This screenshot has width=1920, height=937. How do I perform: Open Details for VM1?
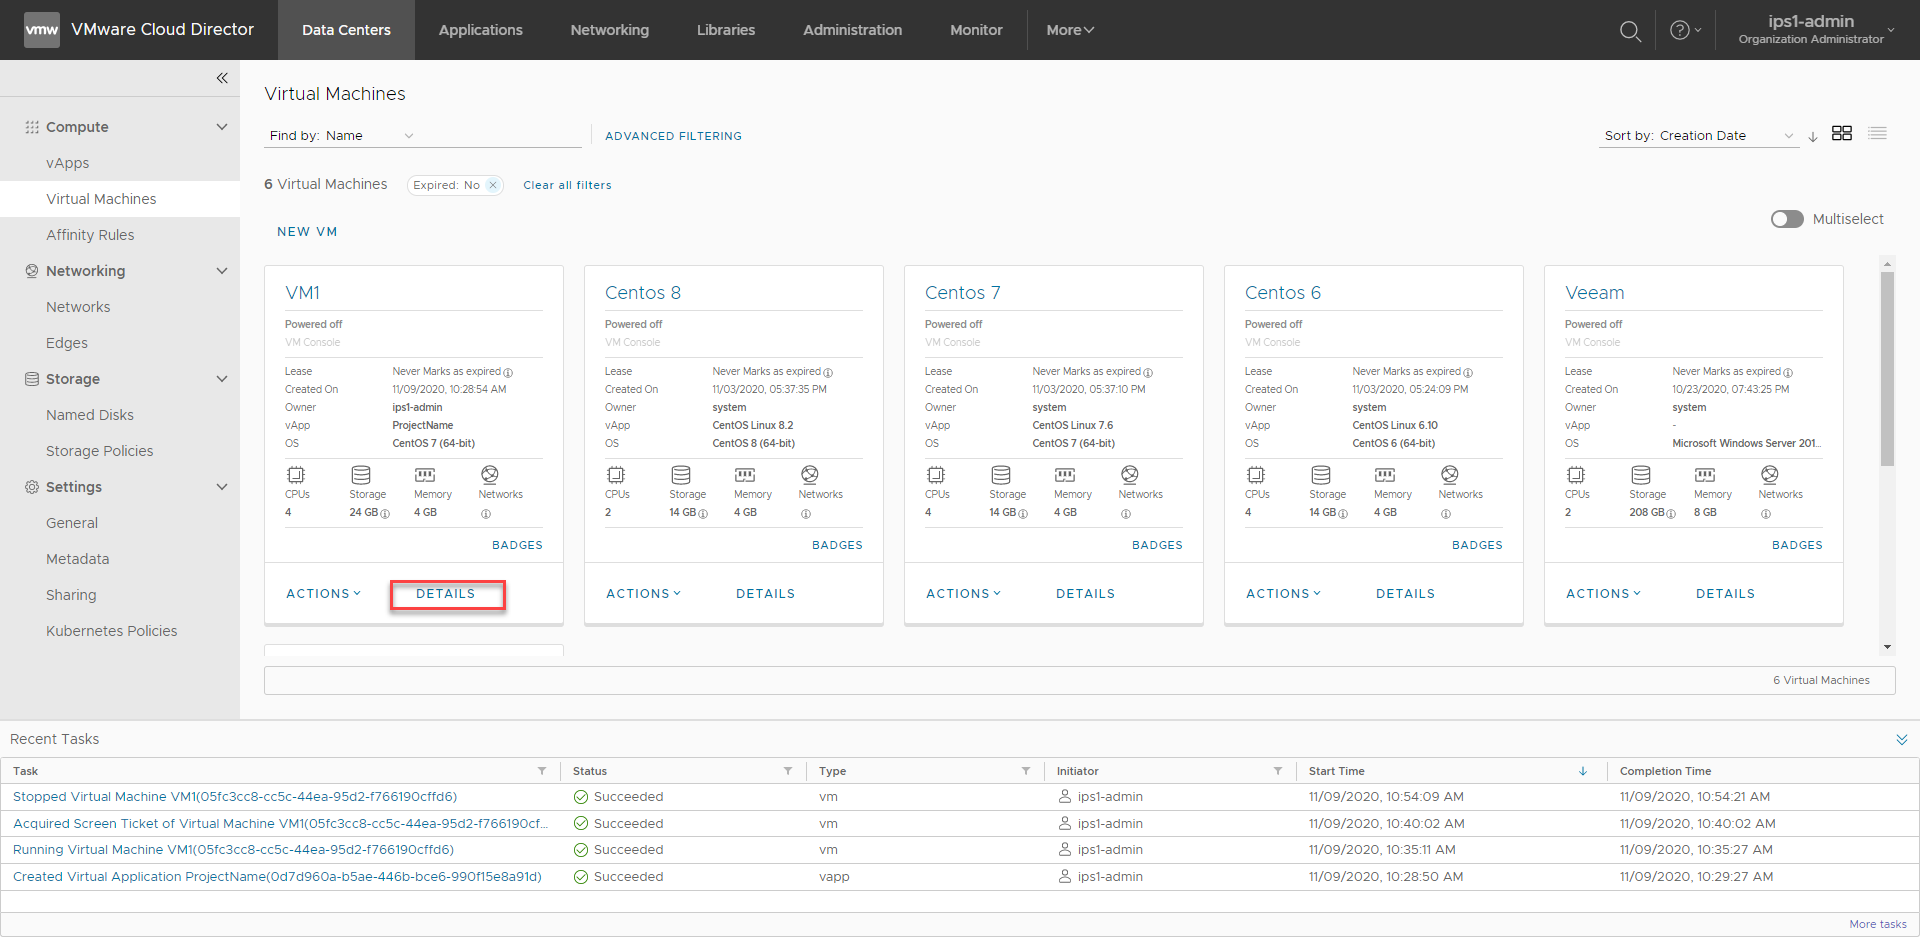446,594
